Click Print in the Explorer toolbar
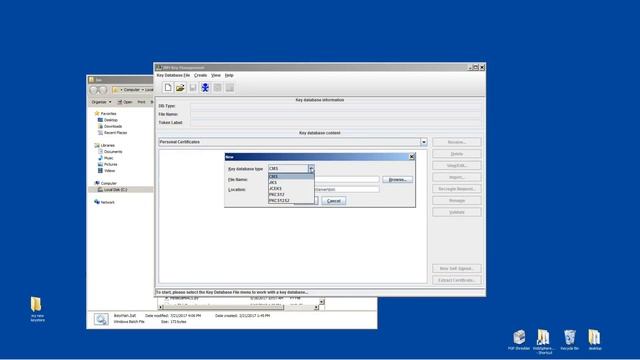The width and height of the screenshot is (640, 360). click(141, 102)
